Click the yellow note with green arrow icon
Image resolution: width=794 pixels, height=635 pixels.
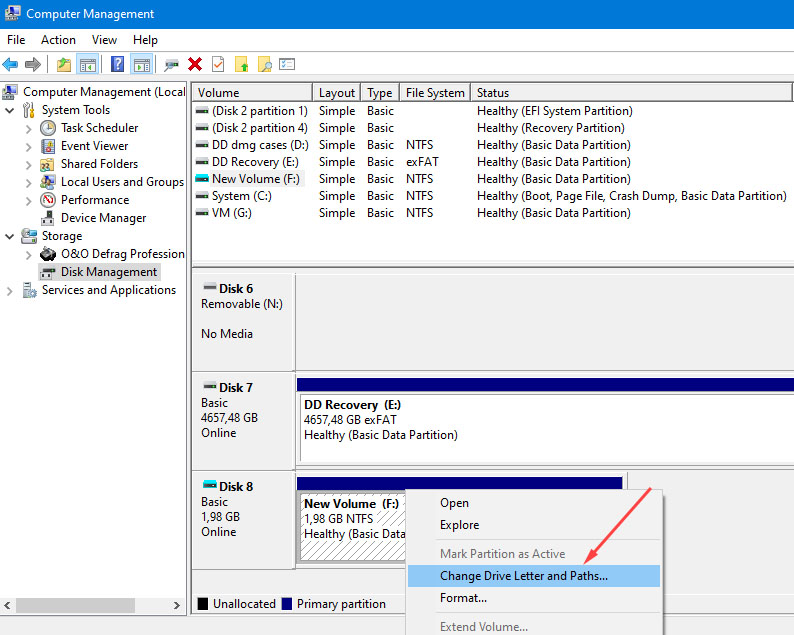242,64
